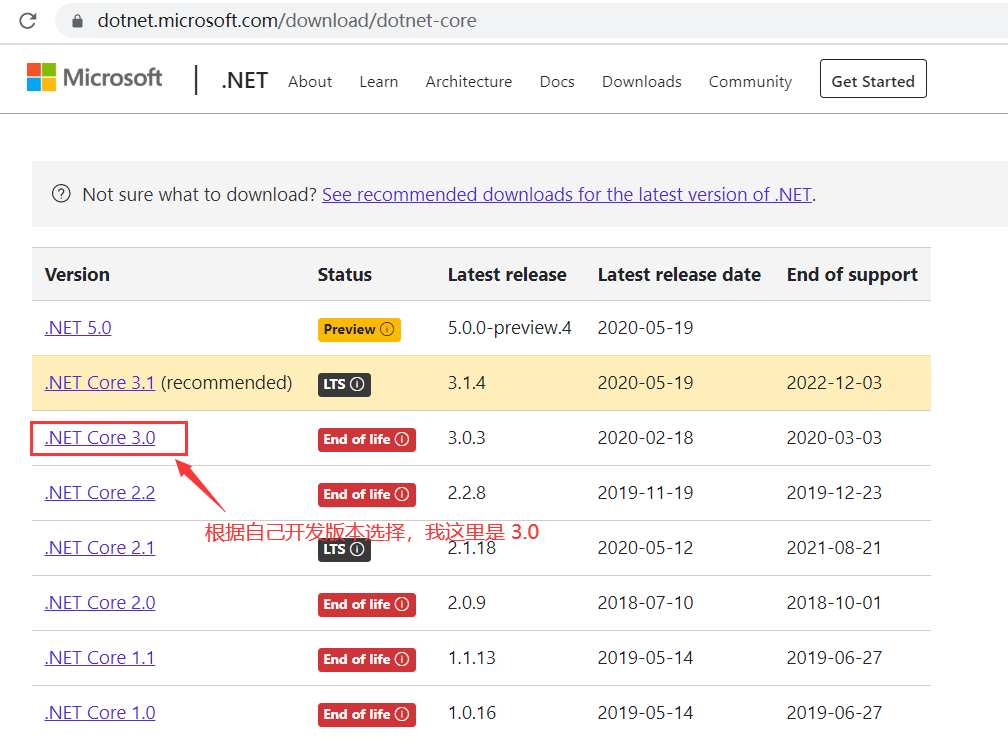Select the 1.1.13 release cell

(x=472, y=658)
